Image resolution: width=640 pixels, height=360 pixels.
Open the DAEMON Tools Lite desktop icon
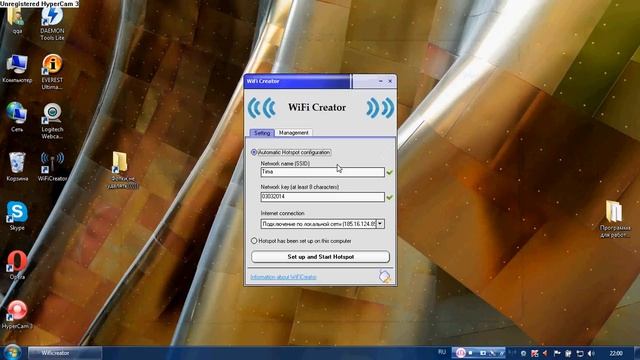point(52,22)
